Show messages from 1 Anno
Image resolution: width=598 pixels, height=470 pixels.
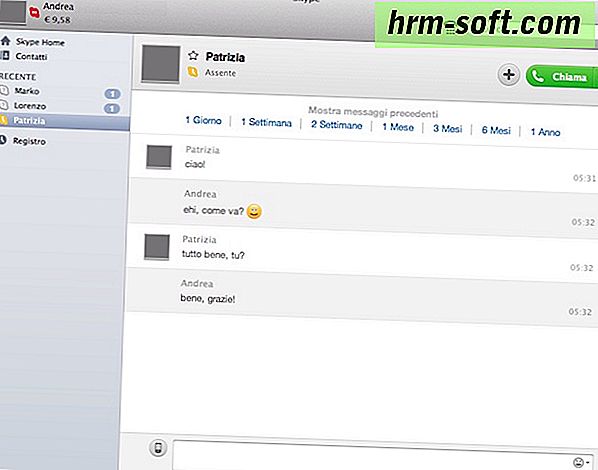click(545, 132)
